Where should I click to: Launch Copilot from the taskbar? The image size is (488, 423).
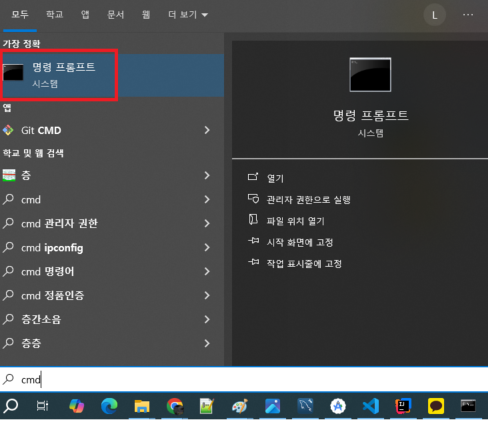click(x=77, y=406)
